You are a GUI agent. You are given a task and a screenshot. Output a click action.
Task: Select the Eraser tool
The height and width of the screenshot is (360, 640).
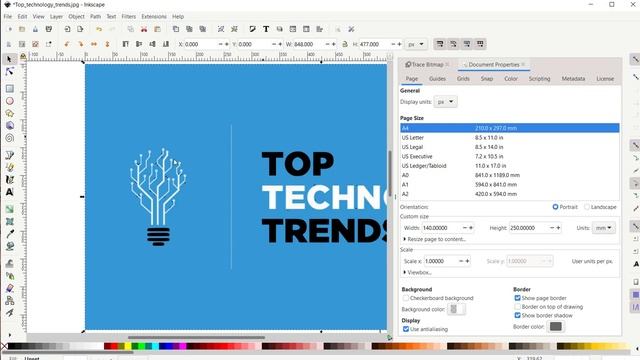9,288
